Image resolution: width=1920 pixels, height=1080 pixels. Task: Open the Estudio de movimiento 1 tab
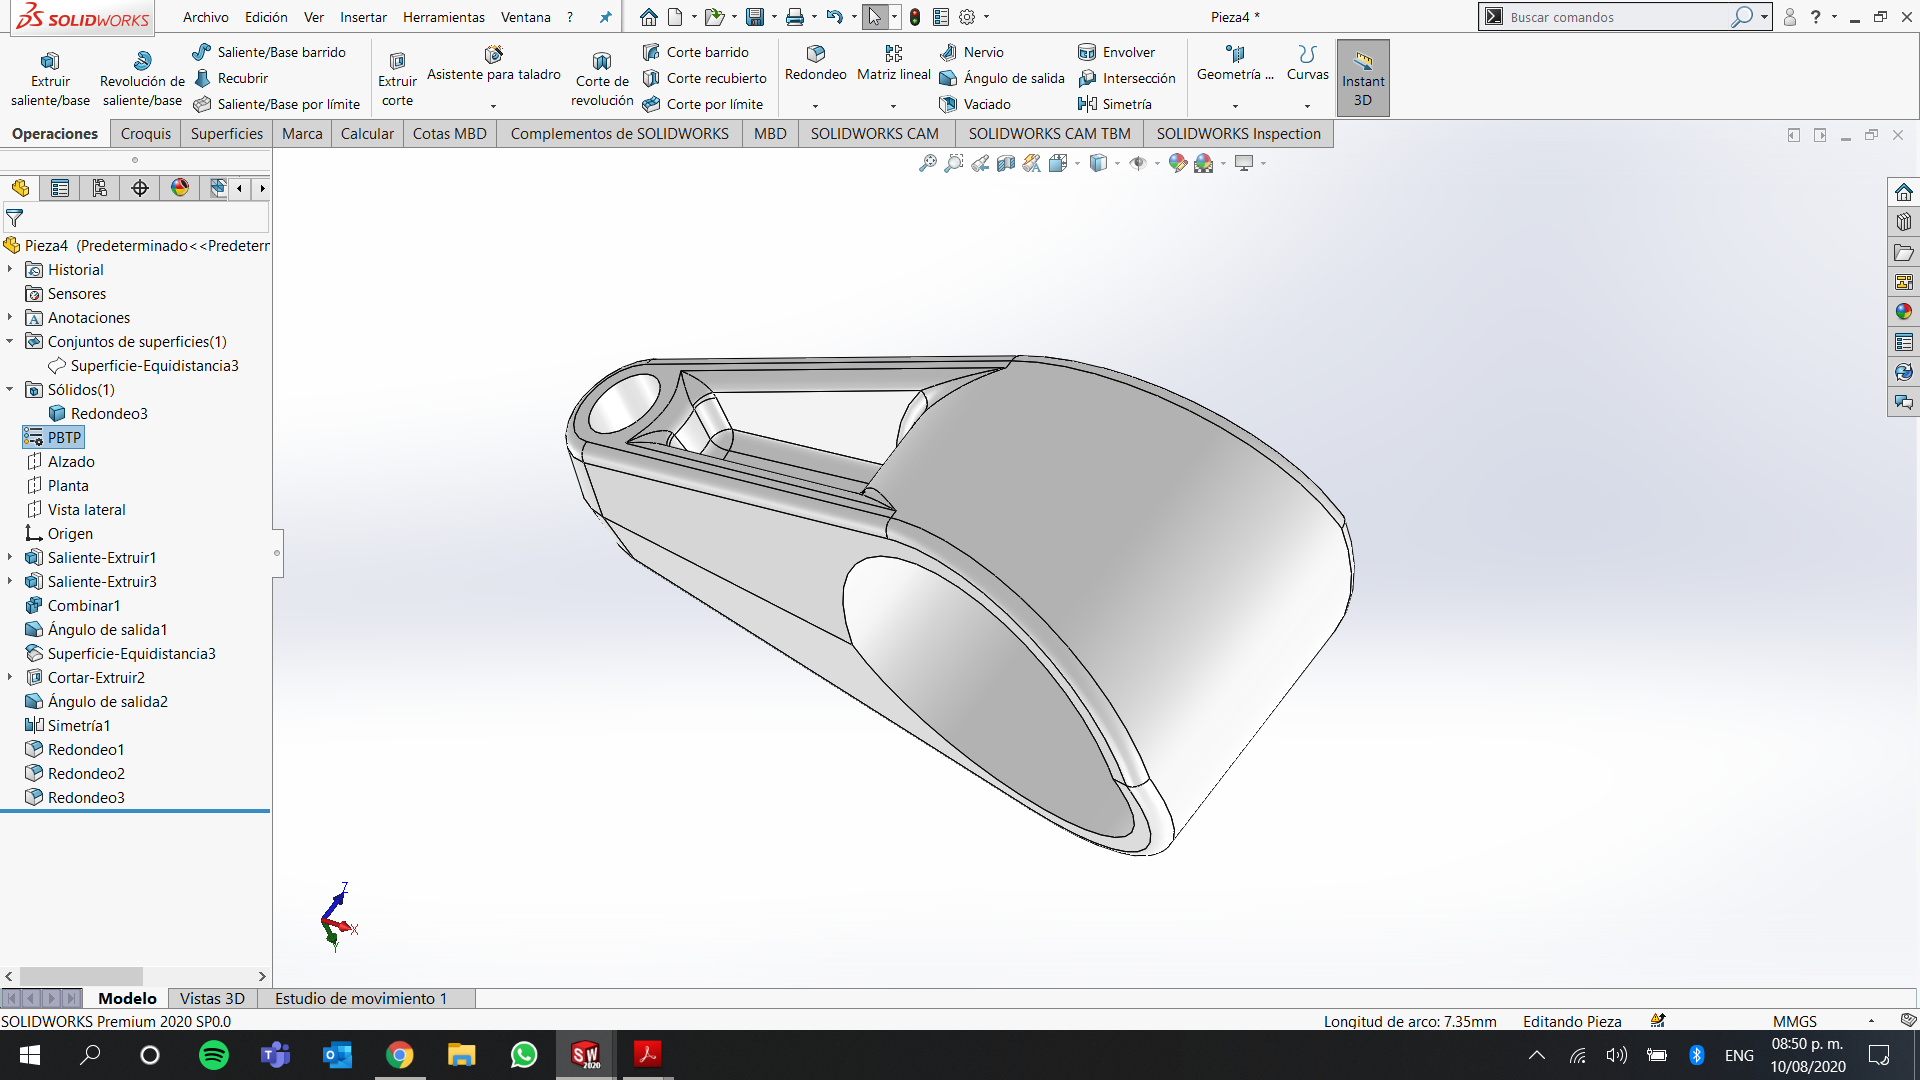361,998
